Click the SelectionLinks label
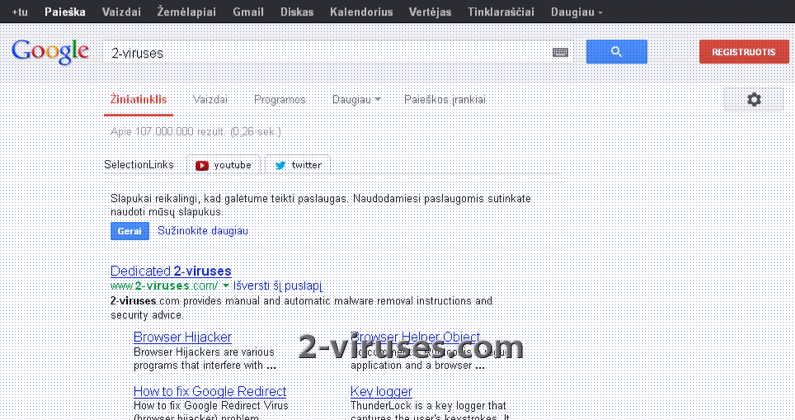This screenshot has width=795, height=420. (x=139, y=165)
